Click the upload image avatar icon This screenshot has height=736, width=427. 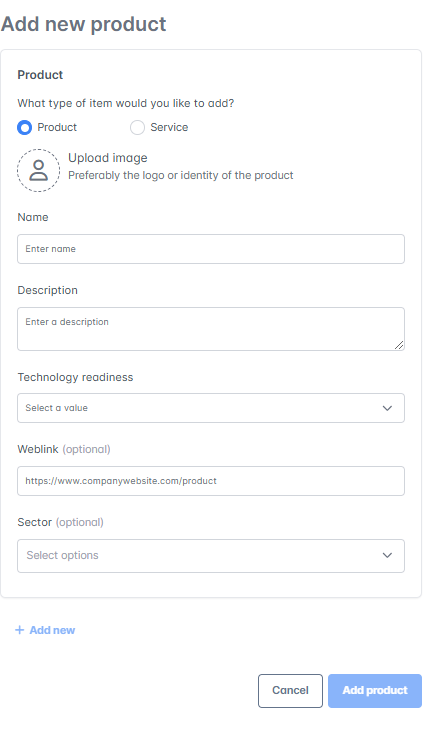coord(38,170)
